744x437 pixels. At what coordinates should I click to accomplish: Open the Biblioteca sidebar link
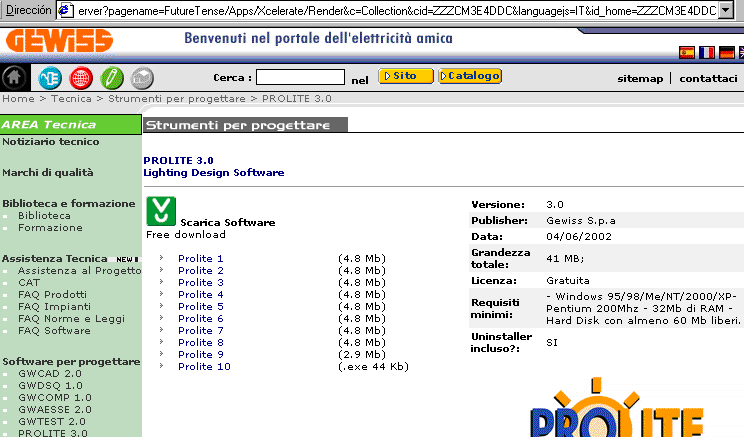(x=44, y=216)
